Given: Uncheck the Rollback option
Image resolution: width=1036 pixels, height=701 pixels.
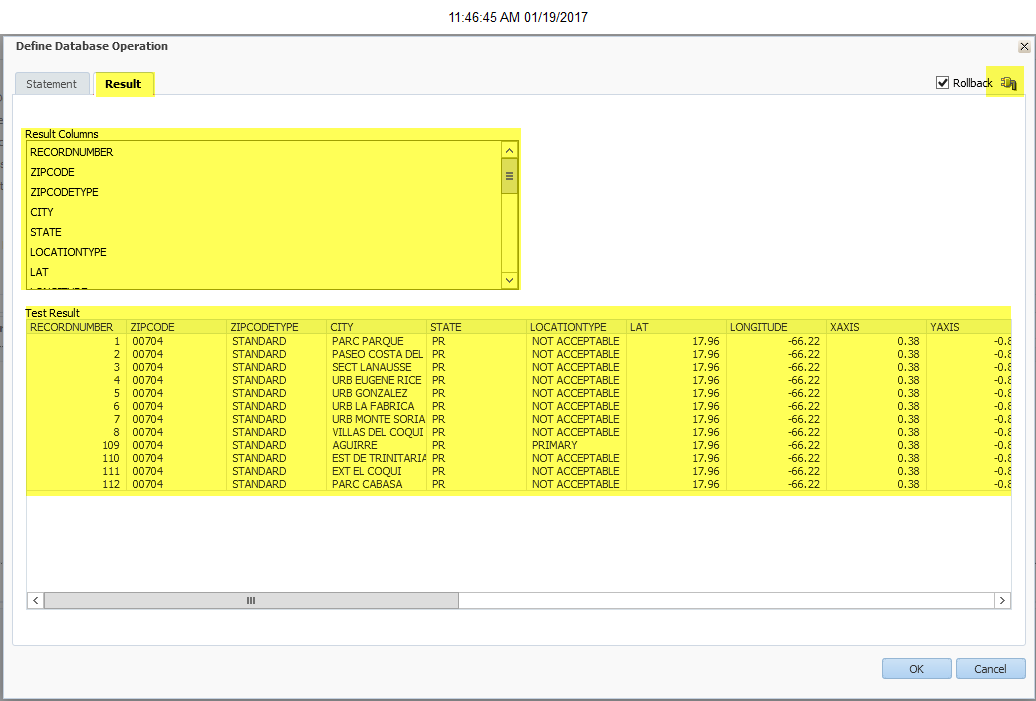Looking at the screenshot, I should [942, 82].
